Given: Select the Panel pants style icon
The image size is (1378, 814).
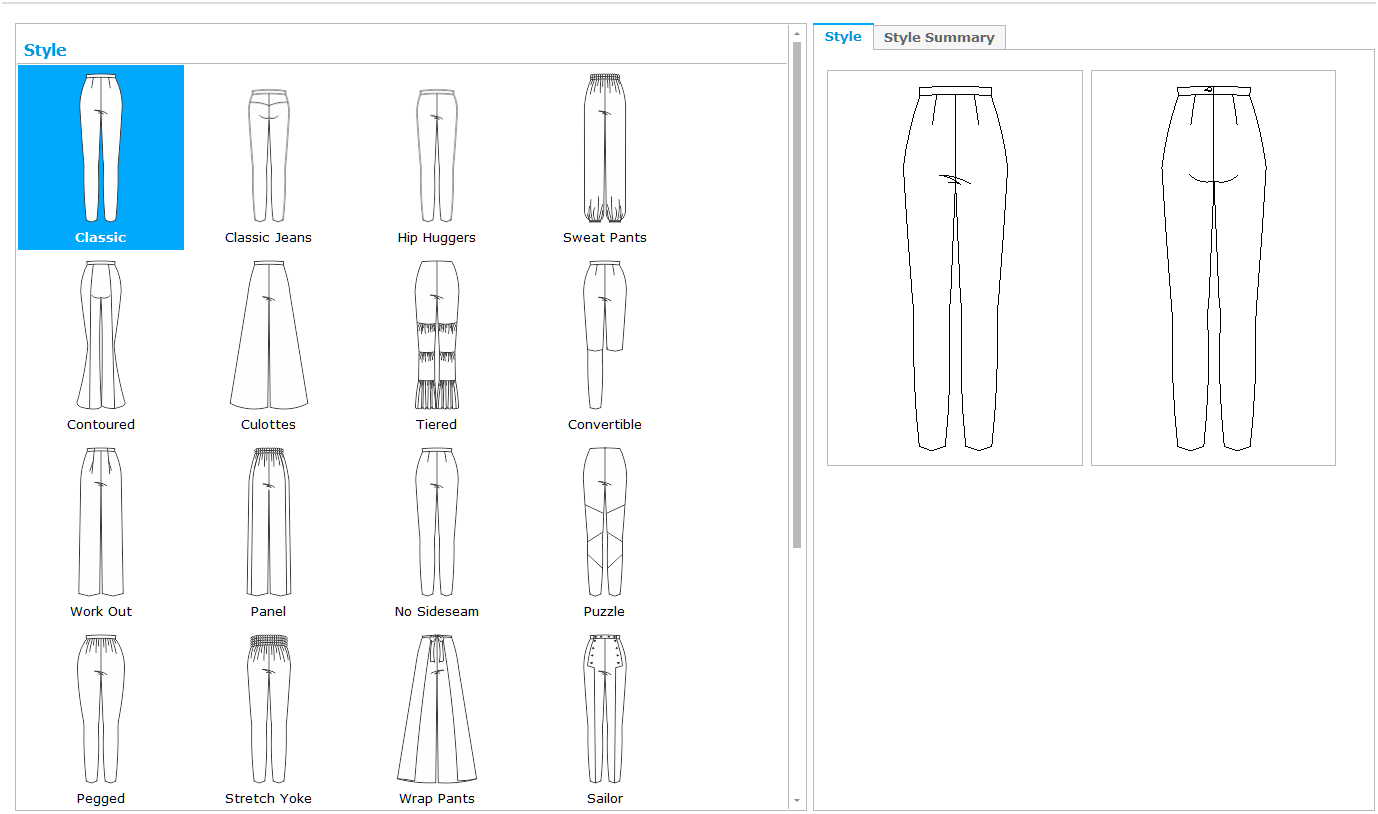Looking at the screenshot, I should (x=268, y=521).
